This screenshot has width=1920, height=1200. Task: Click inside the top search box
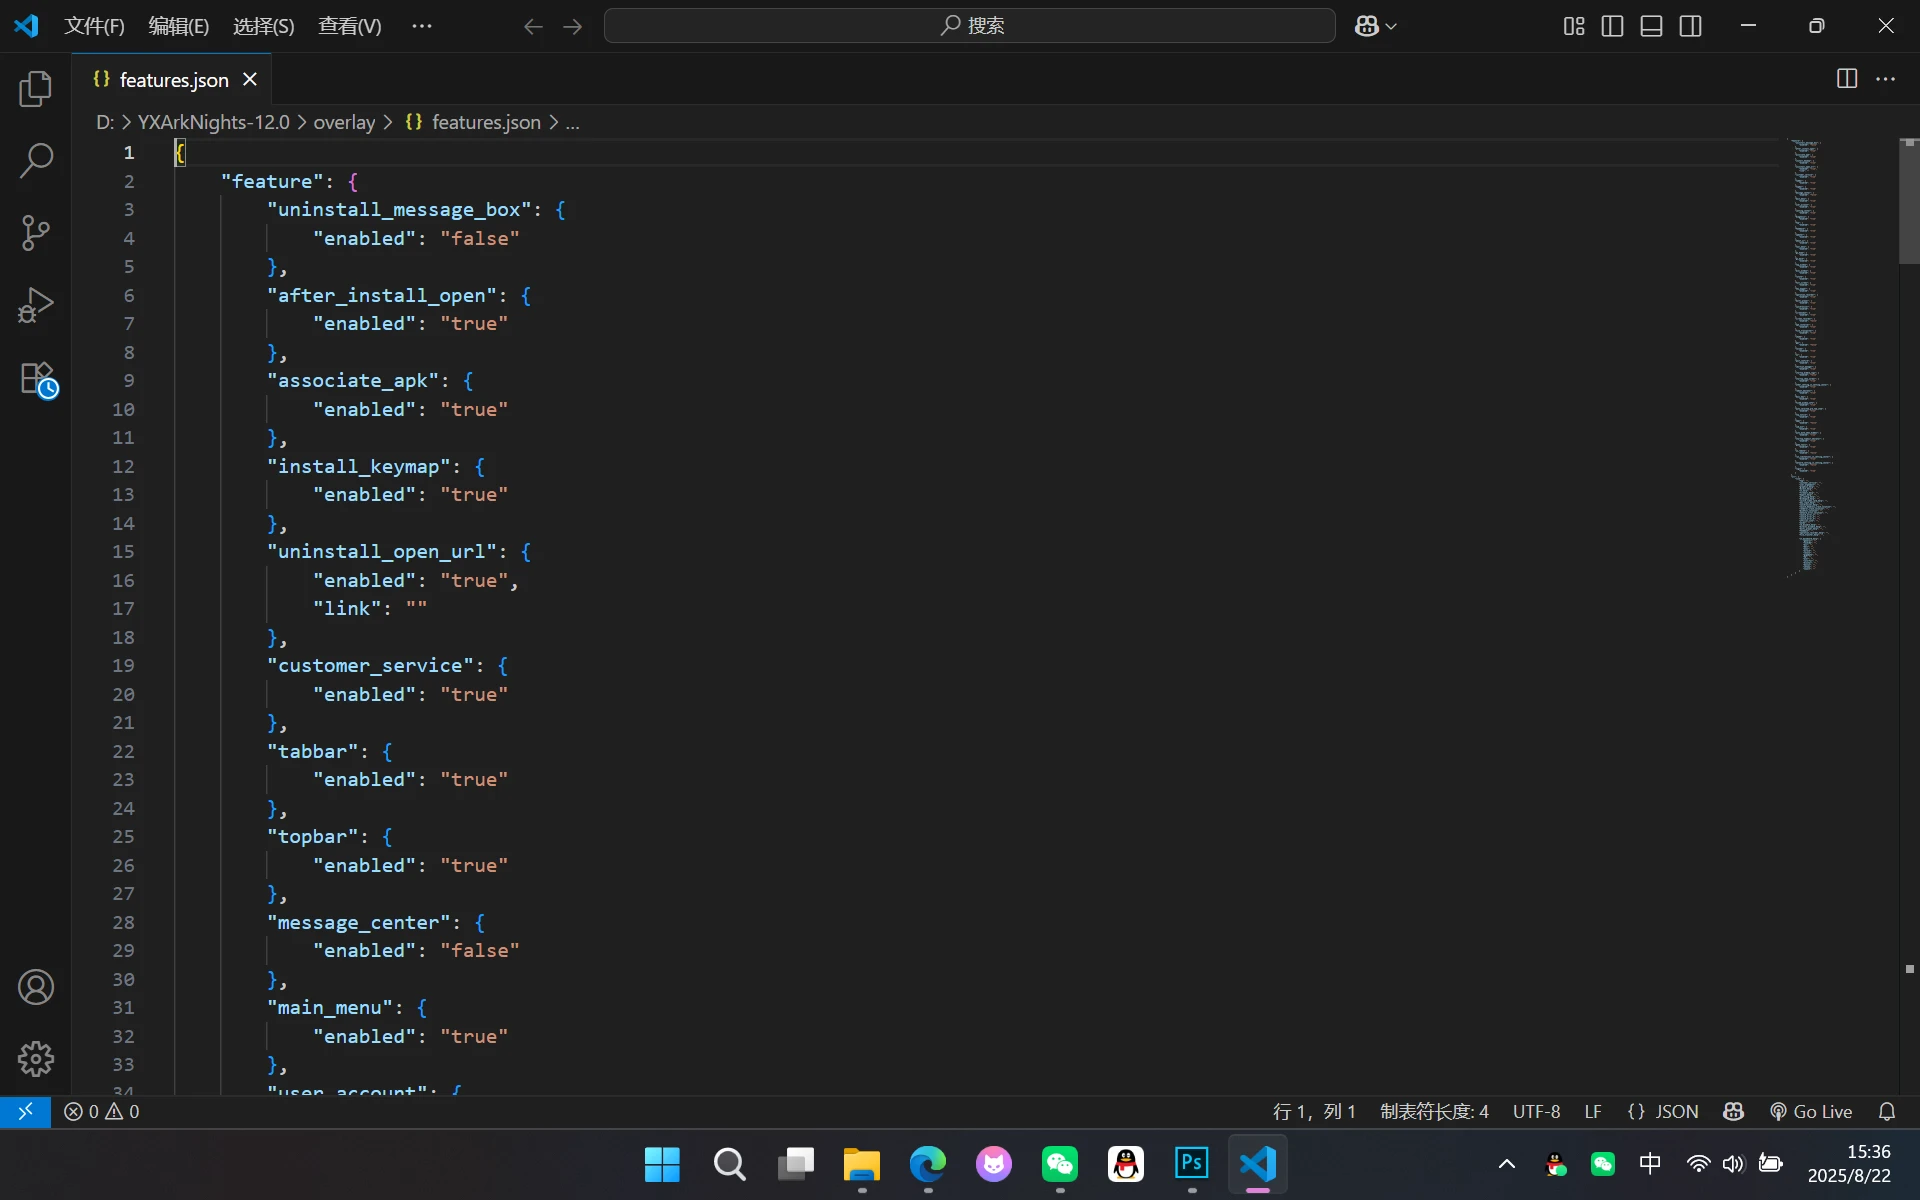tap(968, 26)
